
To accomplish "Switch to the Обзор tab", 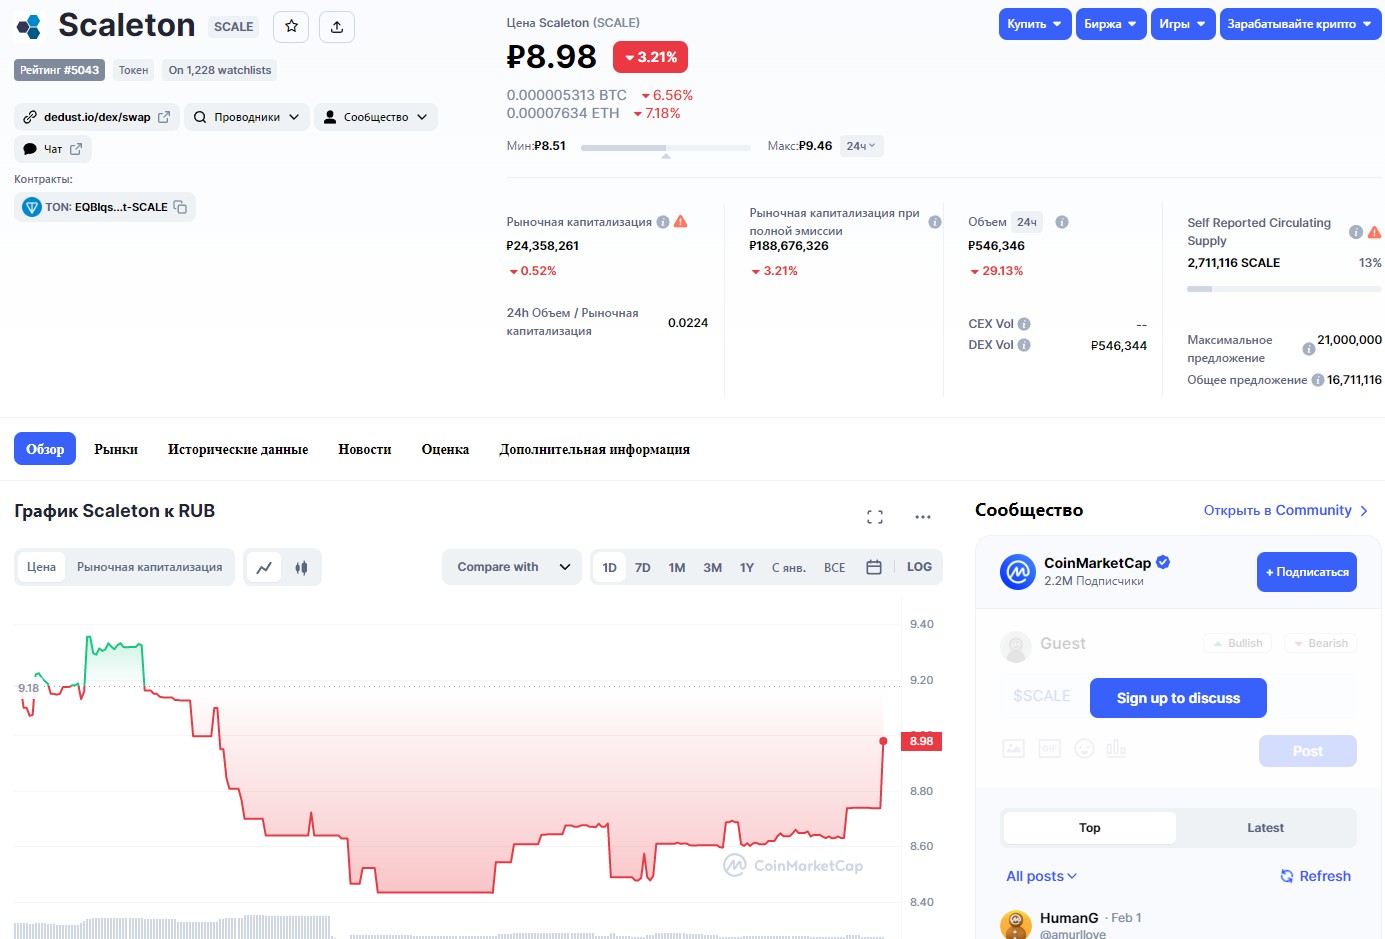I will pyautogui.click(x=45, y=449).
